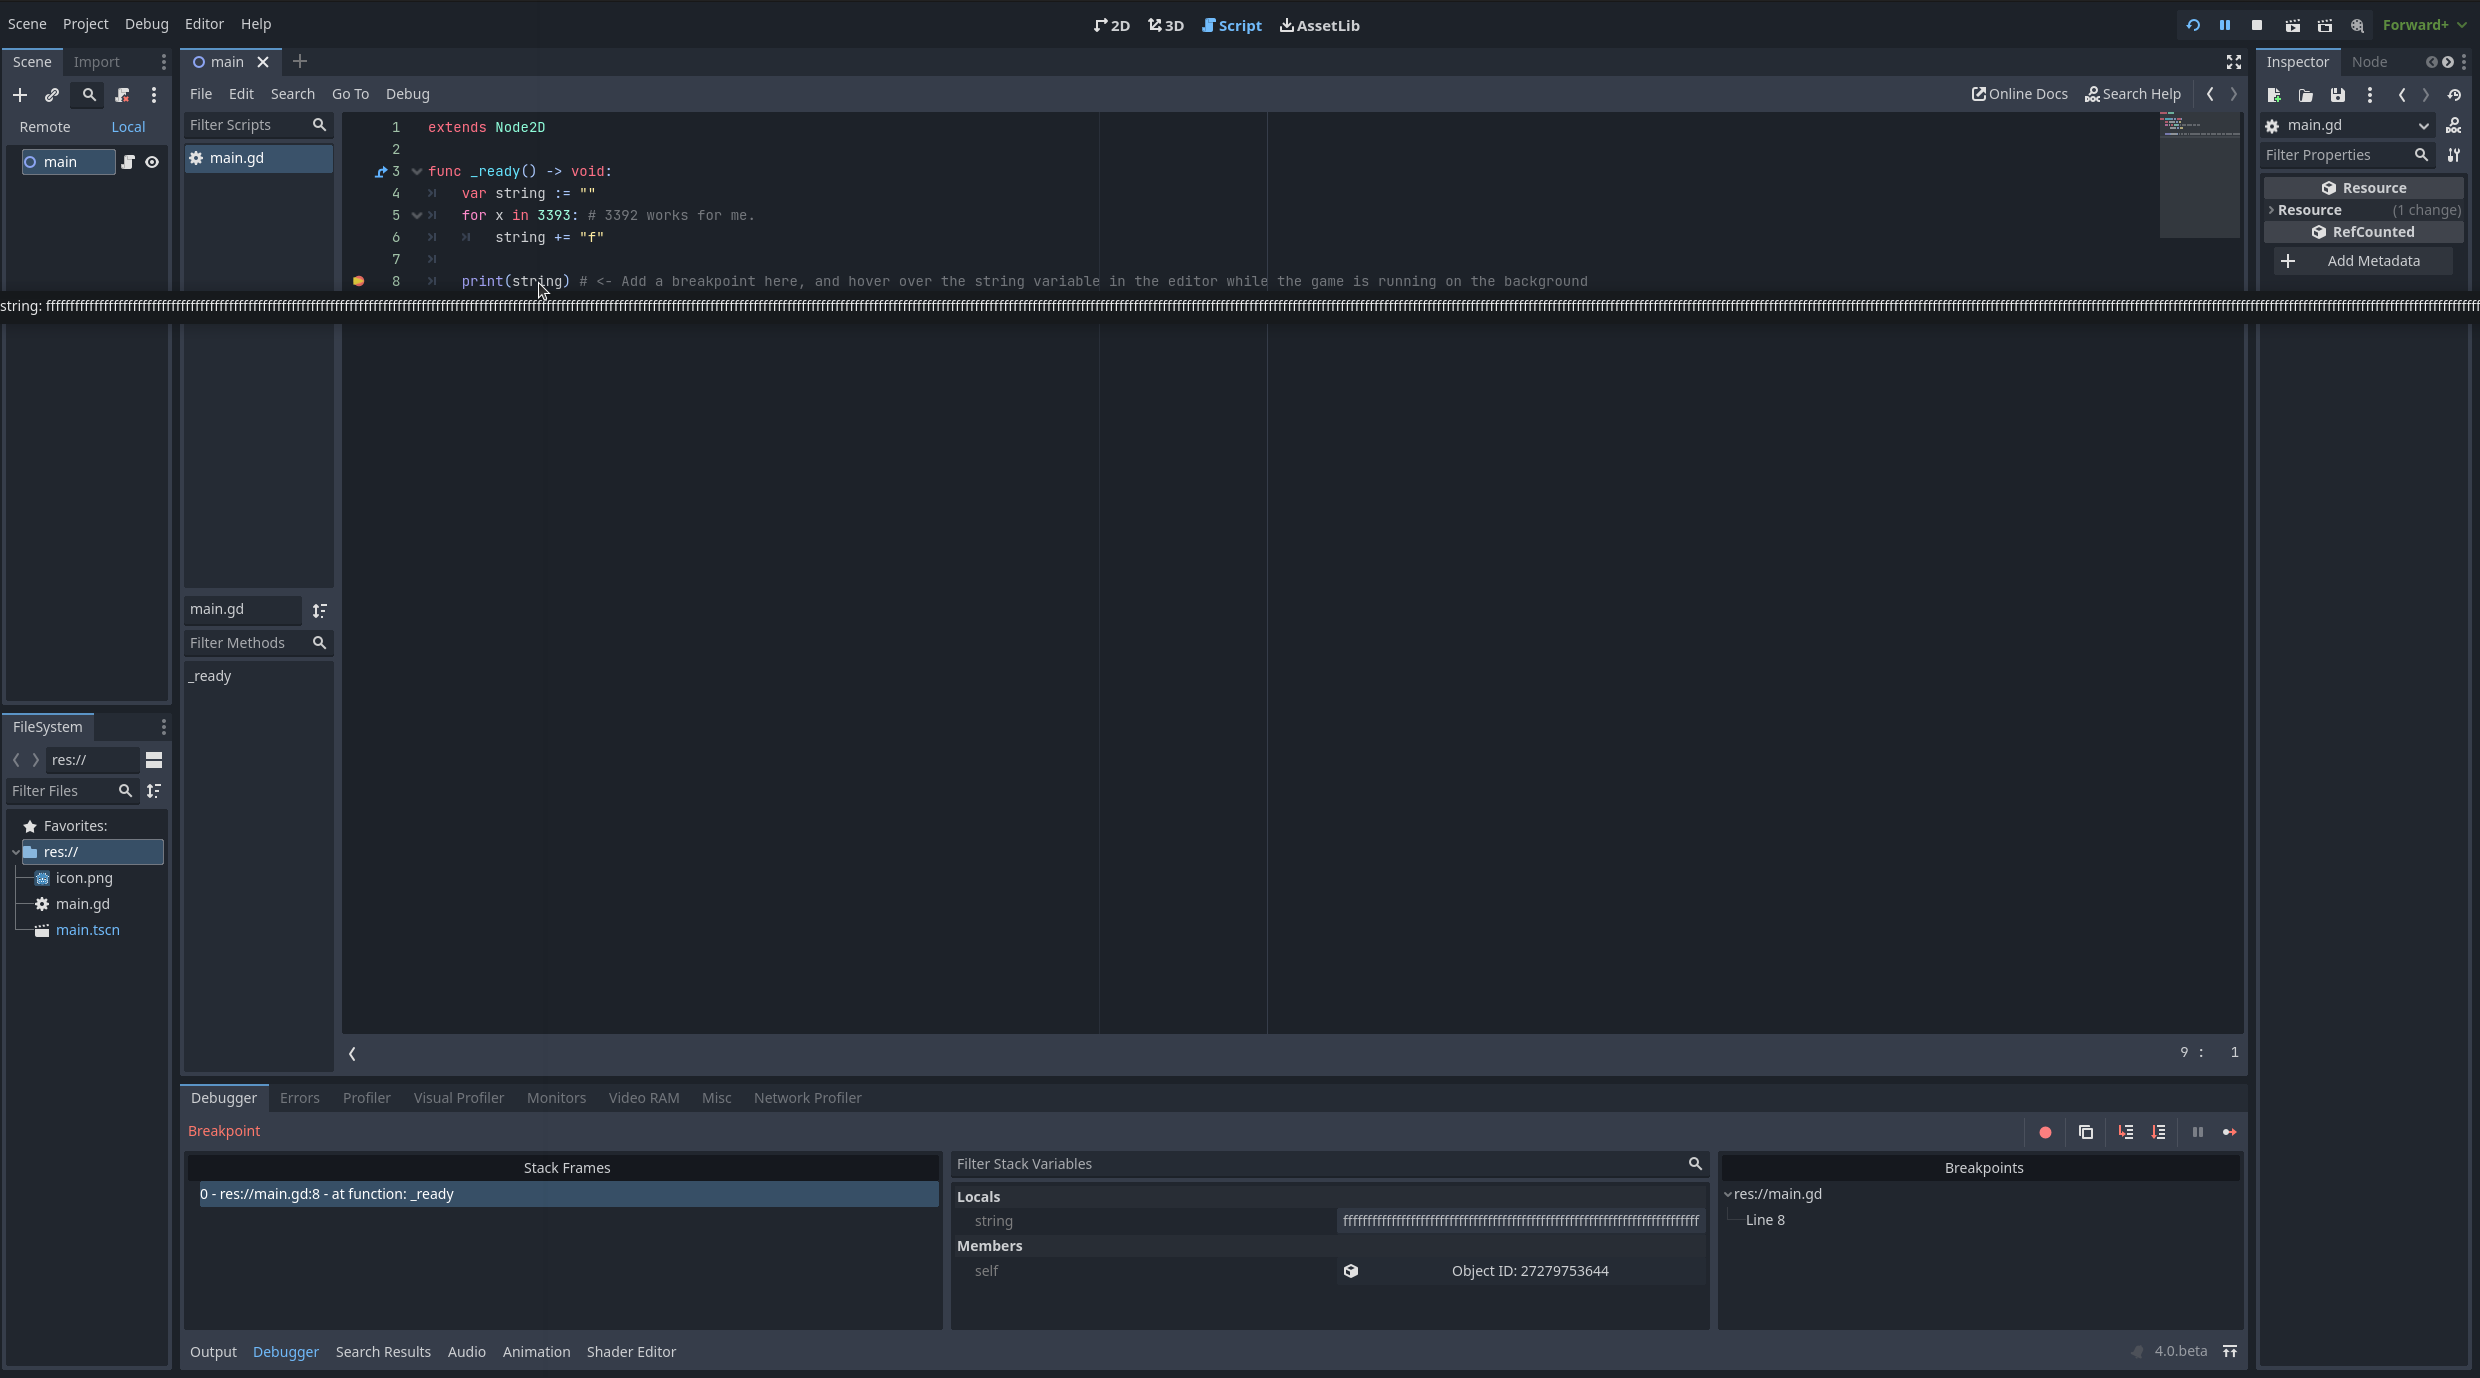Toggle distraction-free mode in the script editor
The image size is (2480, 1378).
(2234, 62)
